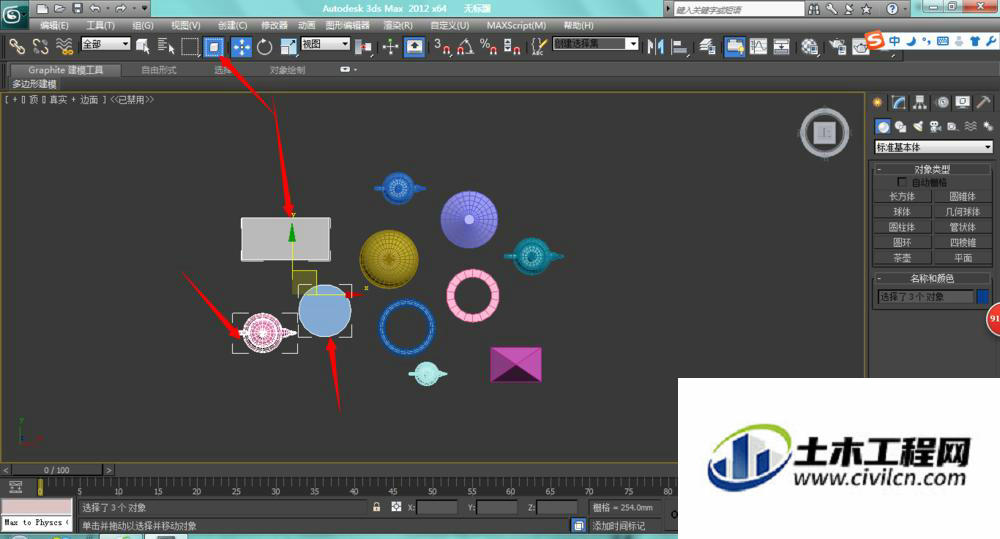Click the search keyword input field
Image resolution: width=1000 pixels, height=539 pixels.
click(x=739, y=10)
